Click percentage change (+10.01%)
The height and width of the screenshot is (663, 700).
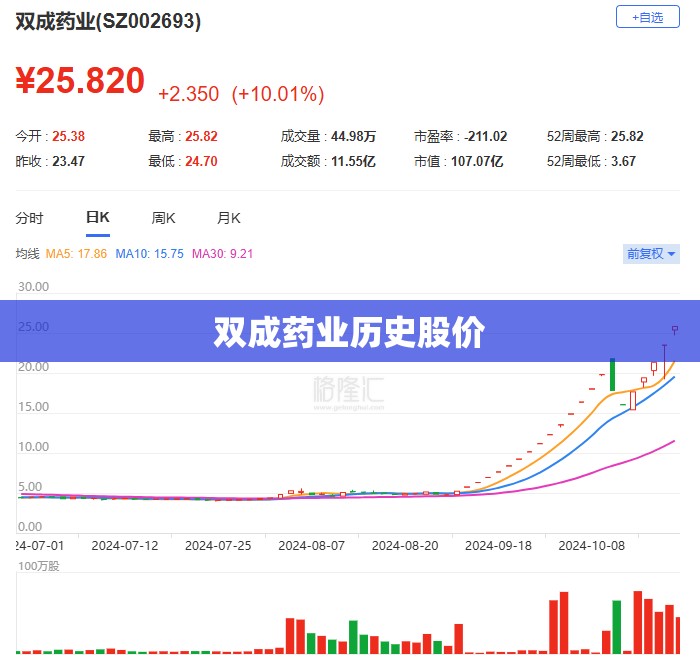[278, 94]
